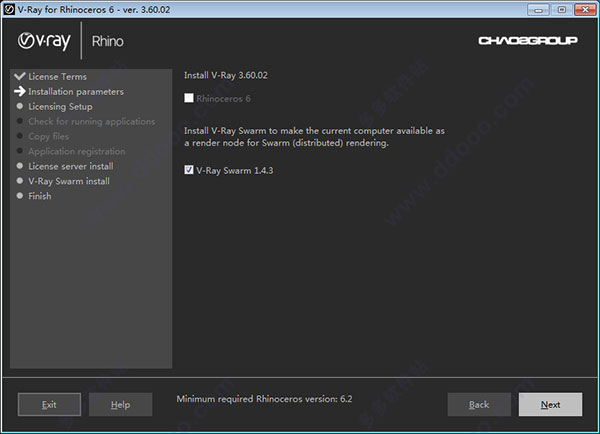Select the Licensing Setup step
The image size is (600, 434).
[60, 107]
